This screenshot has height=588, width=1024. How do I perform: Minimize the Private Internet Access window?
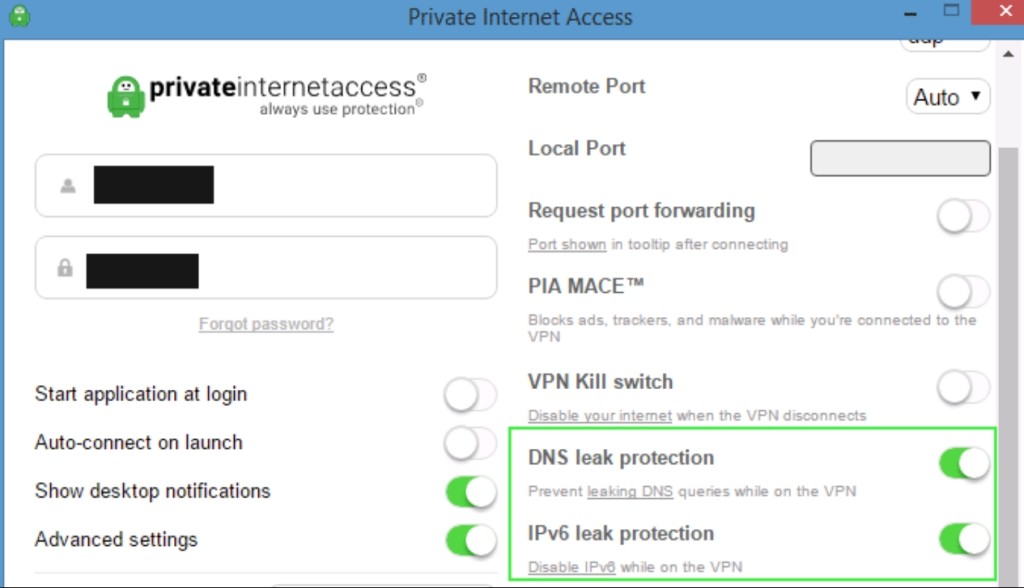(x=910, y=14)
